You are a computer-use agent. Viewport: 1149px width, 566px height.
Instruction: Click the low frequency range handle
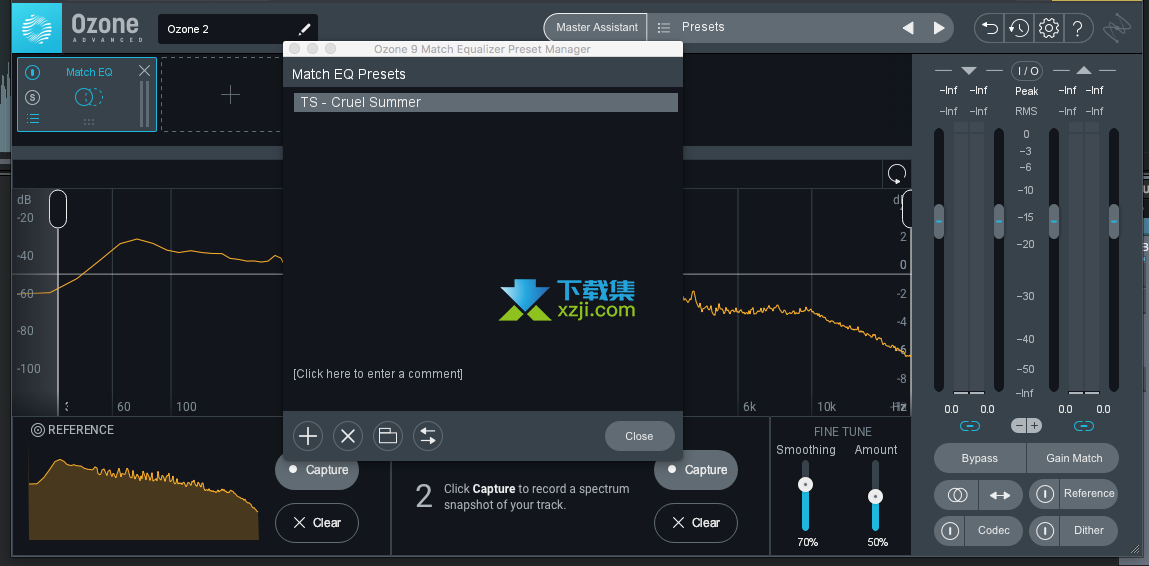click(x=58, y=209)
